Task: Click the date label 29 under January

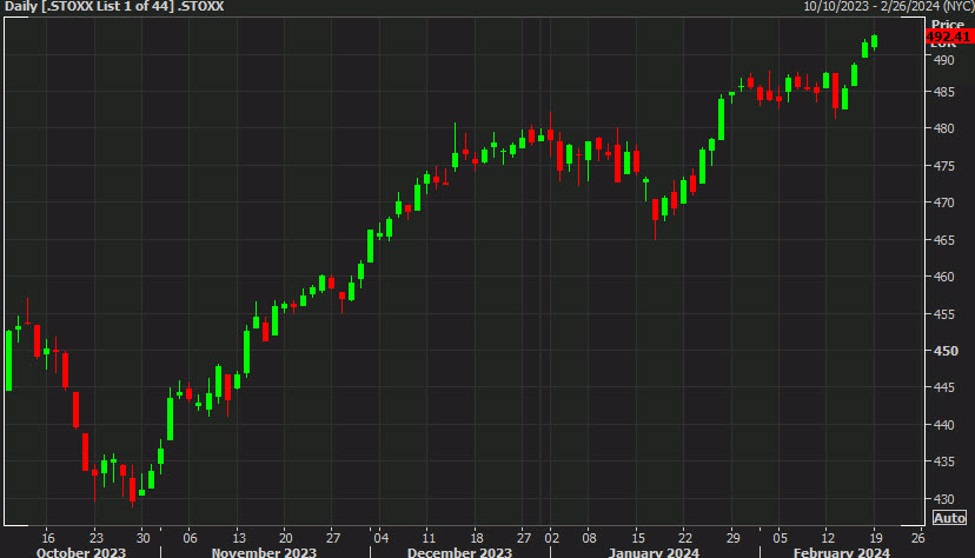Action: pos(733,538)
